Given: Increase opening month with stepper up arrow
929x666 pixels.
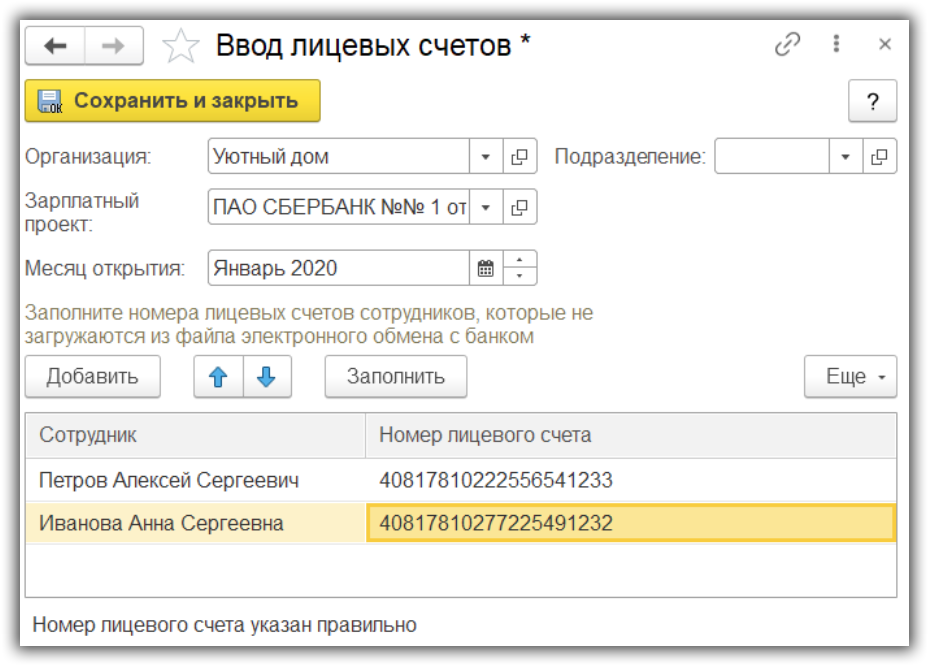Looking at the screenshot, I should tap(520, 261).
